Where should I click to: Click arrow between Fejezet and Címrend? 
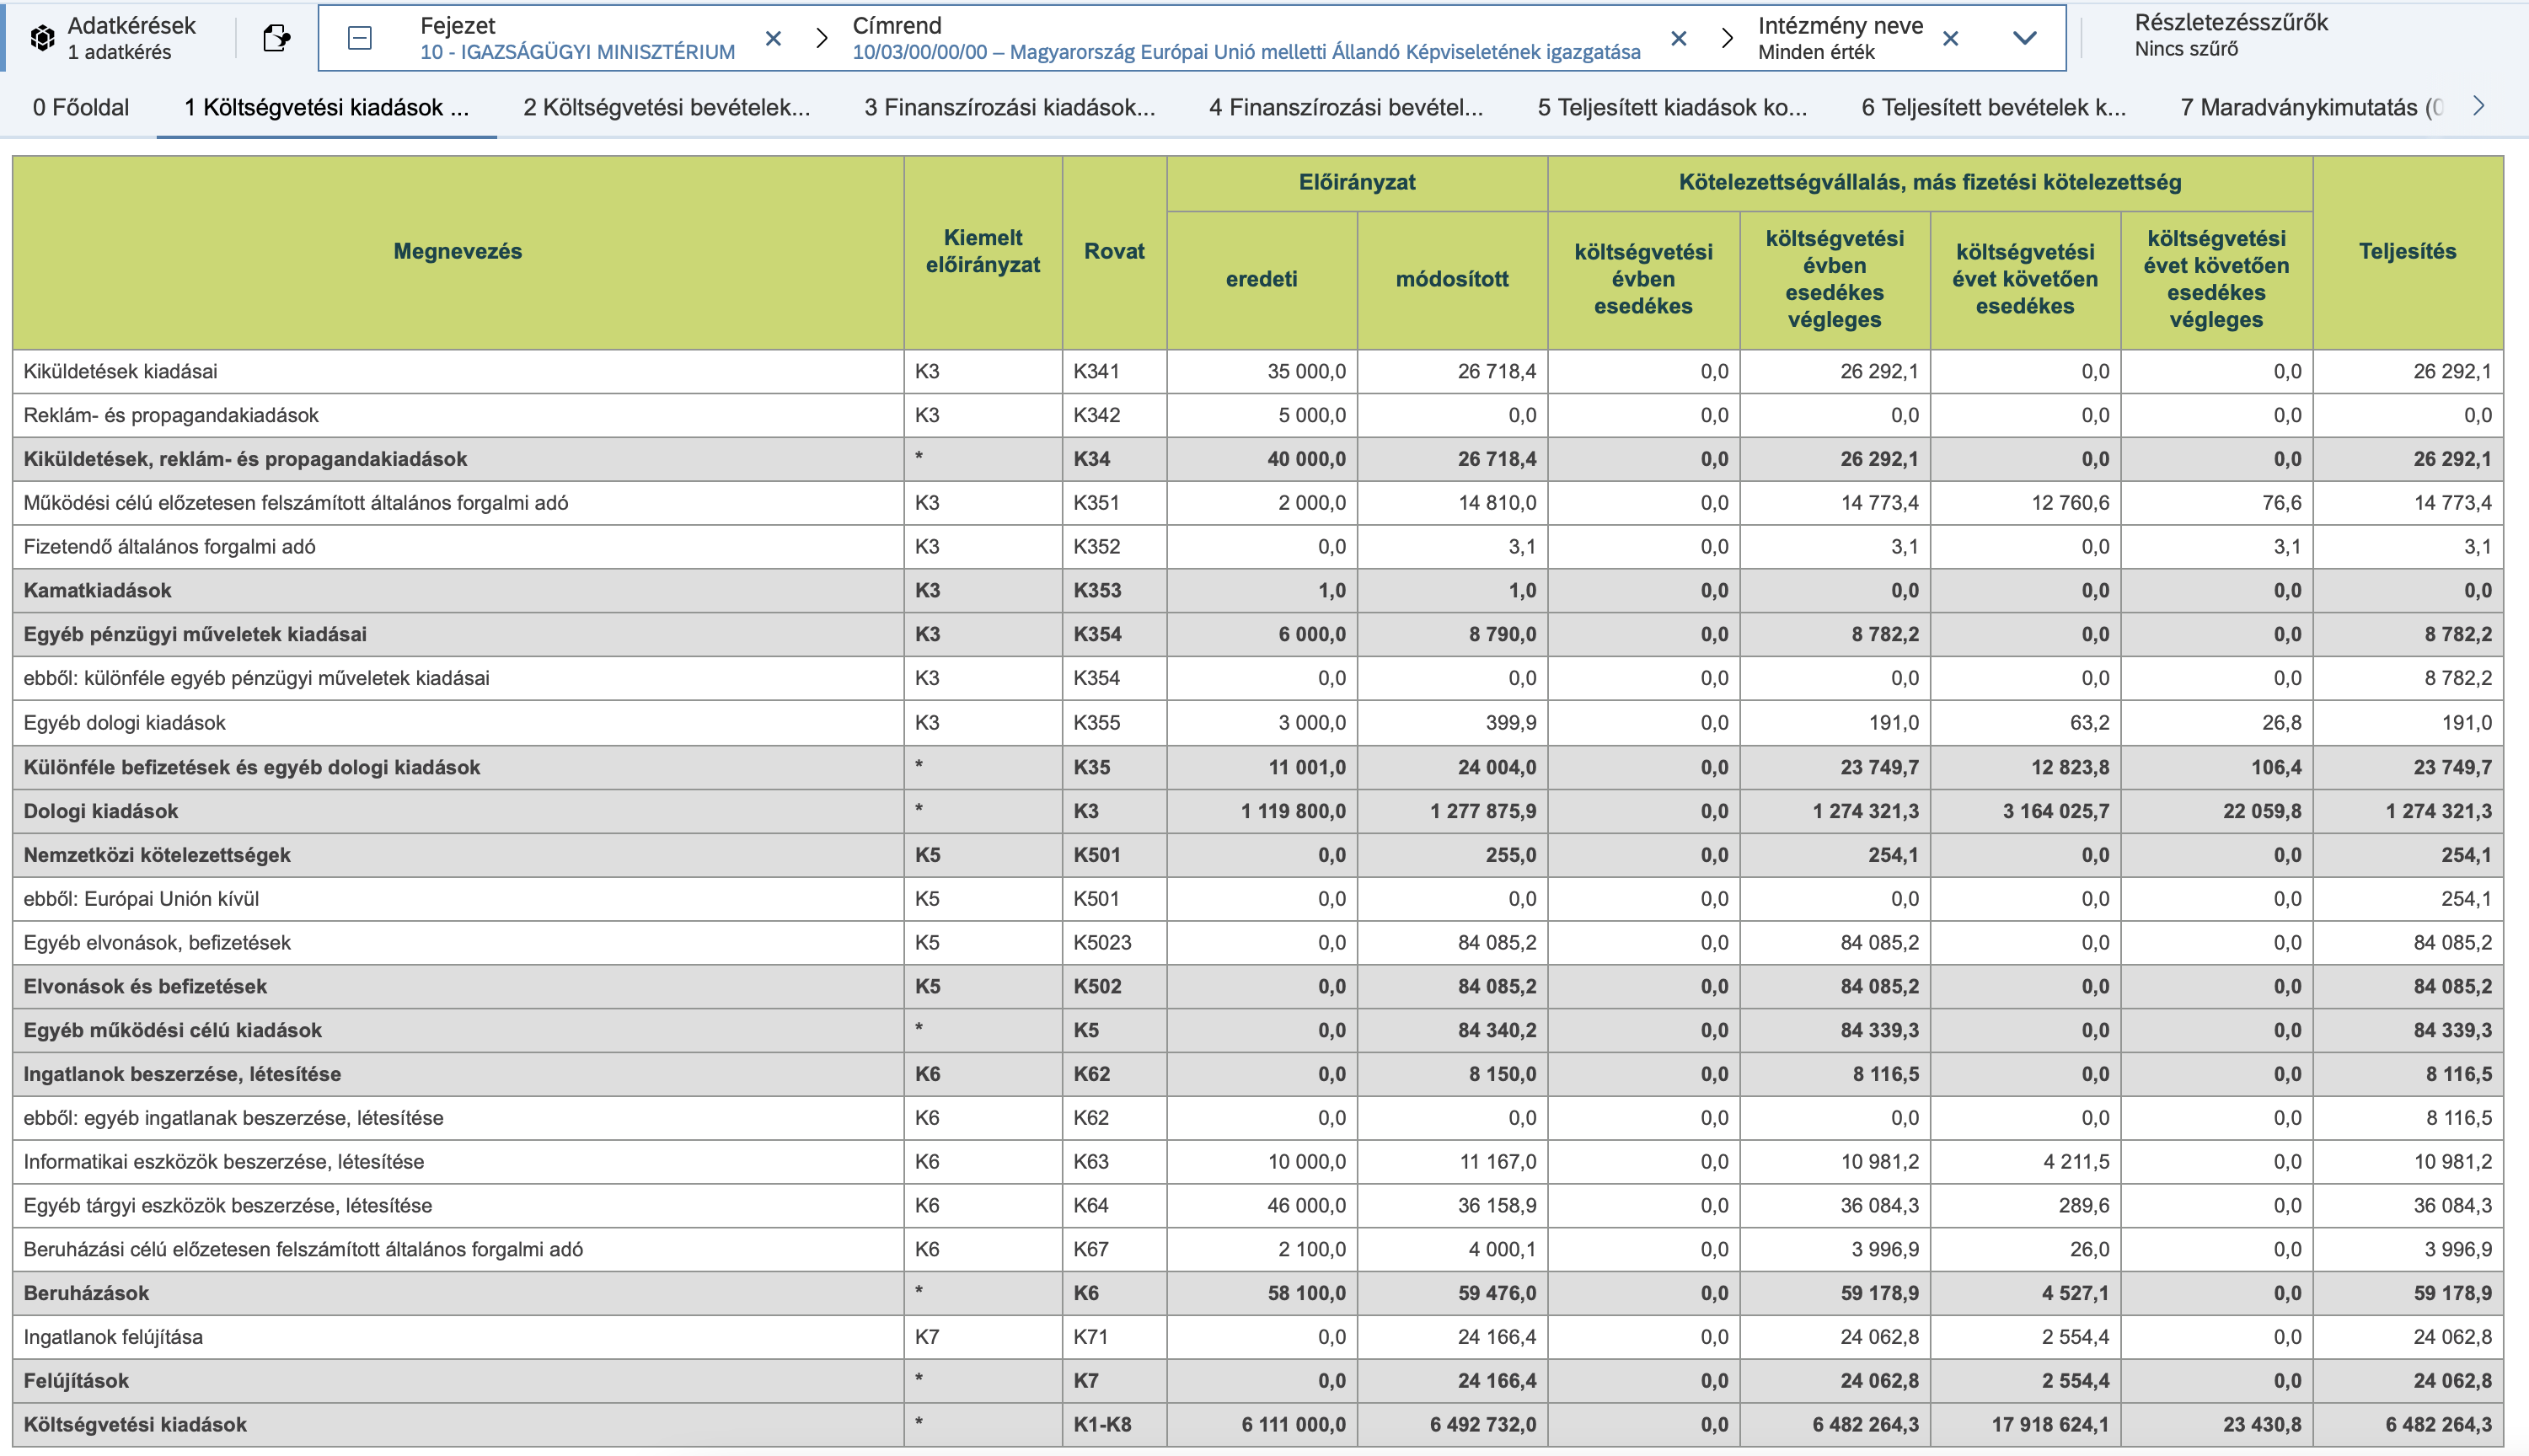(822, 38)
